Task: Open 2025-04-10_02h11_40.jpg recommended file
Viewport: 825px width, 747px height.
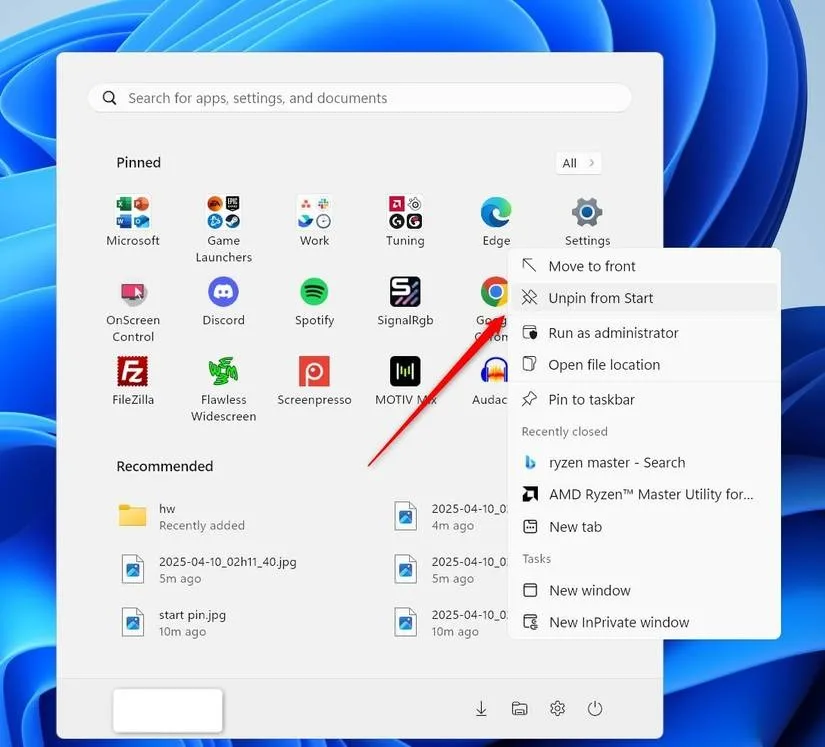Action: (x=208, y=570)
